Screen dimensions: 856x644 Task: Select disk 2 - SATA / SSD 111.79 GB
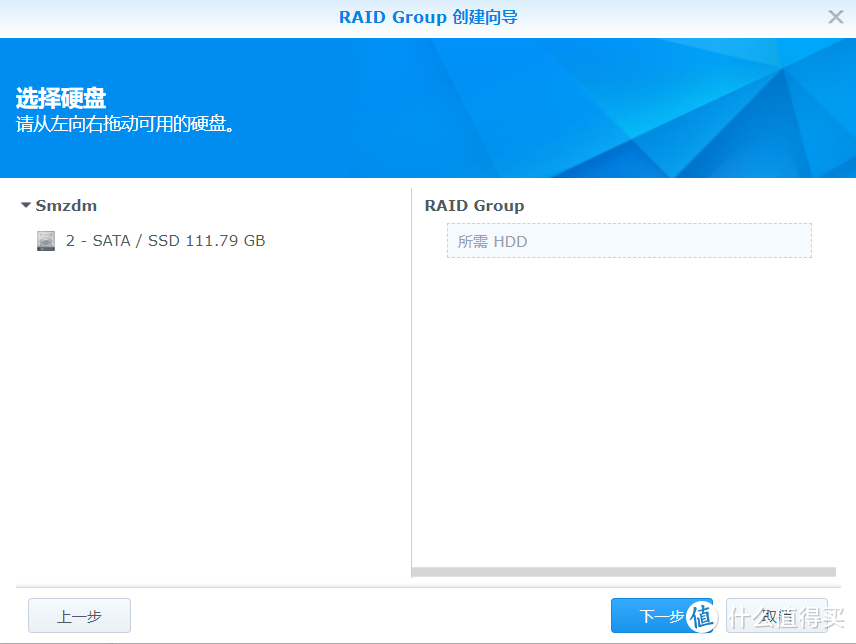[x=165, y=241]
